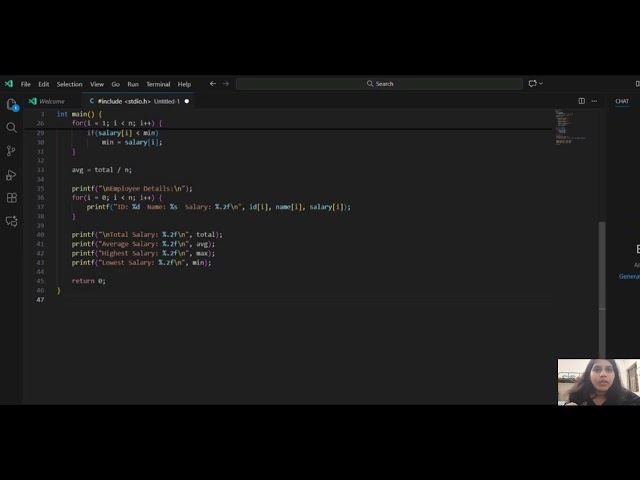Image resolution: width=640 pixels, height=480 pixels.
Task: Click the VS Code logo icon
Action: click(x=9, y=84)
